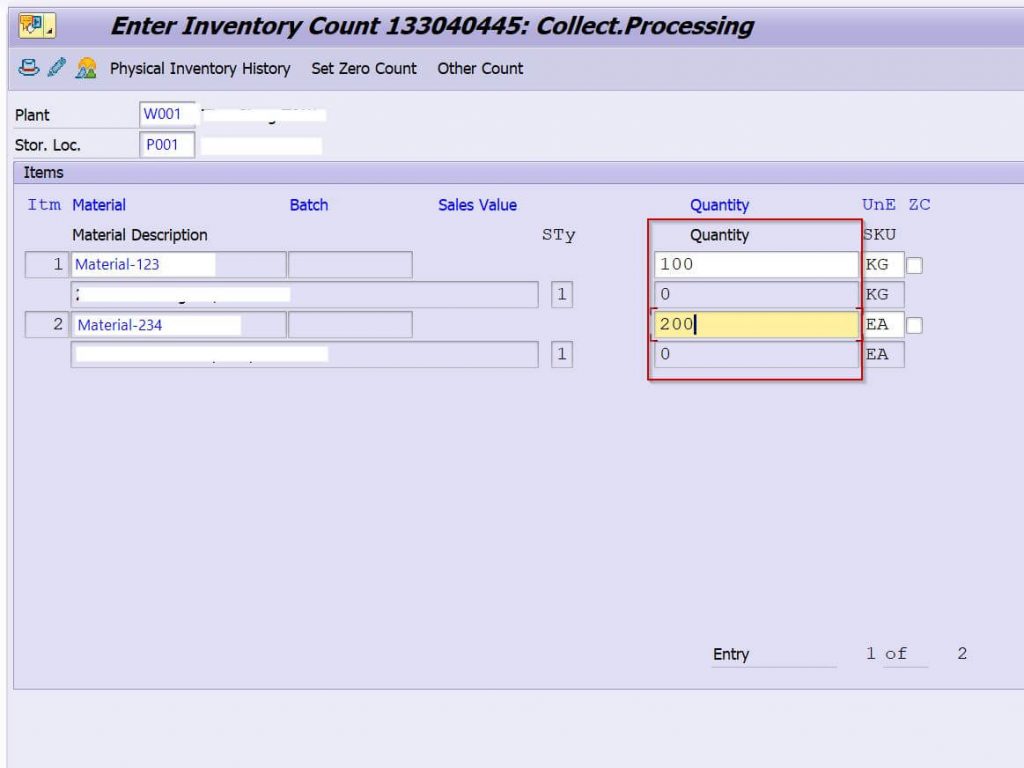Click item 2's EA entry unit field

tap(884, 325)
